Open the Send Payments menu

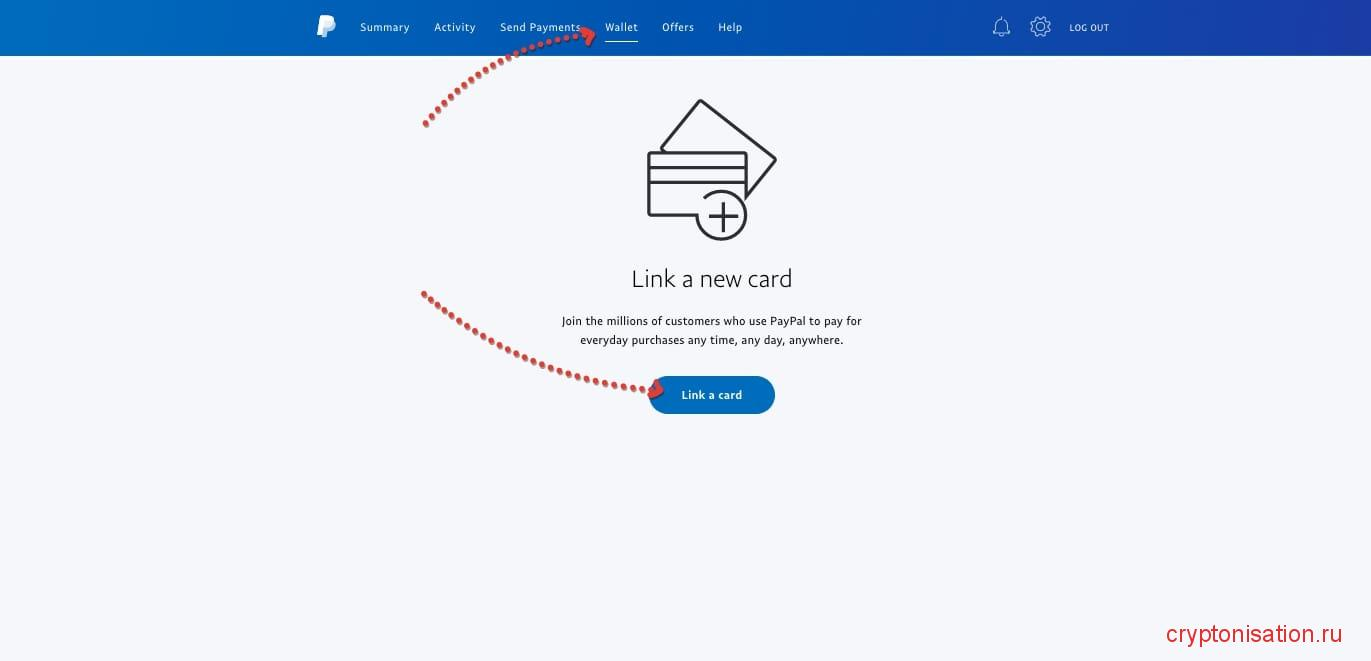[x=540, y=27]
